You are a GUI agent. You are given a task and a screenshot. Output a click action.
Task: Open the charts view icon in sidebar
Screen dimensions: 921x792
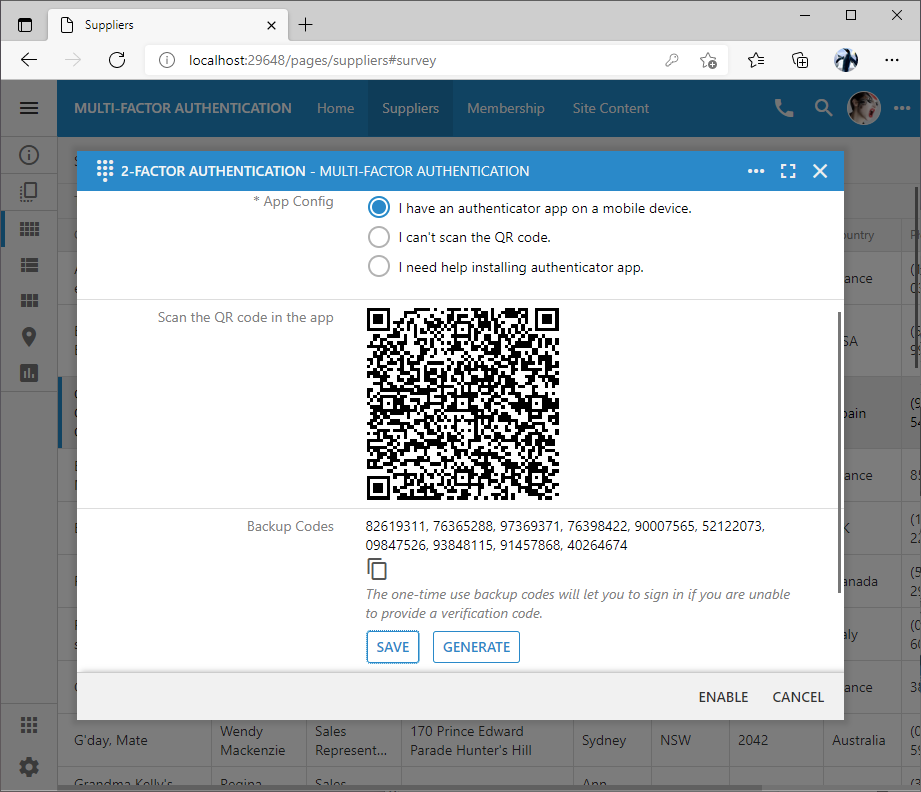pyautogui.click(x=29, y=372)
